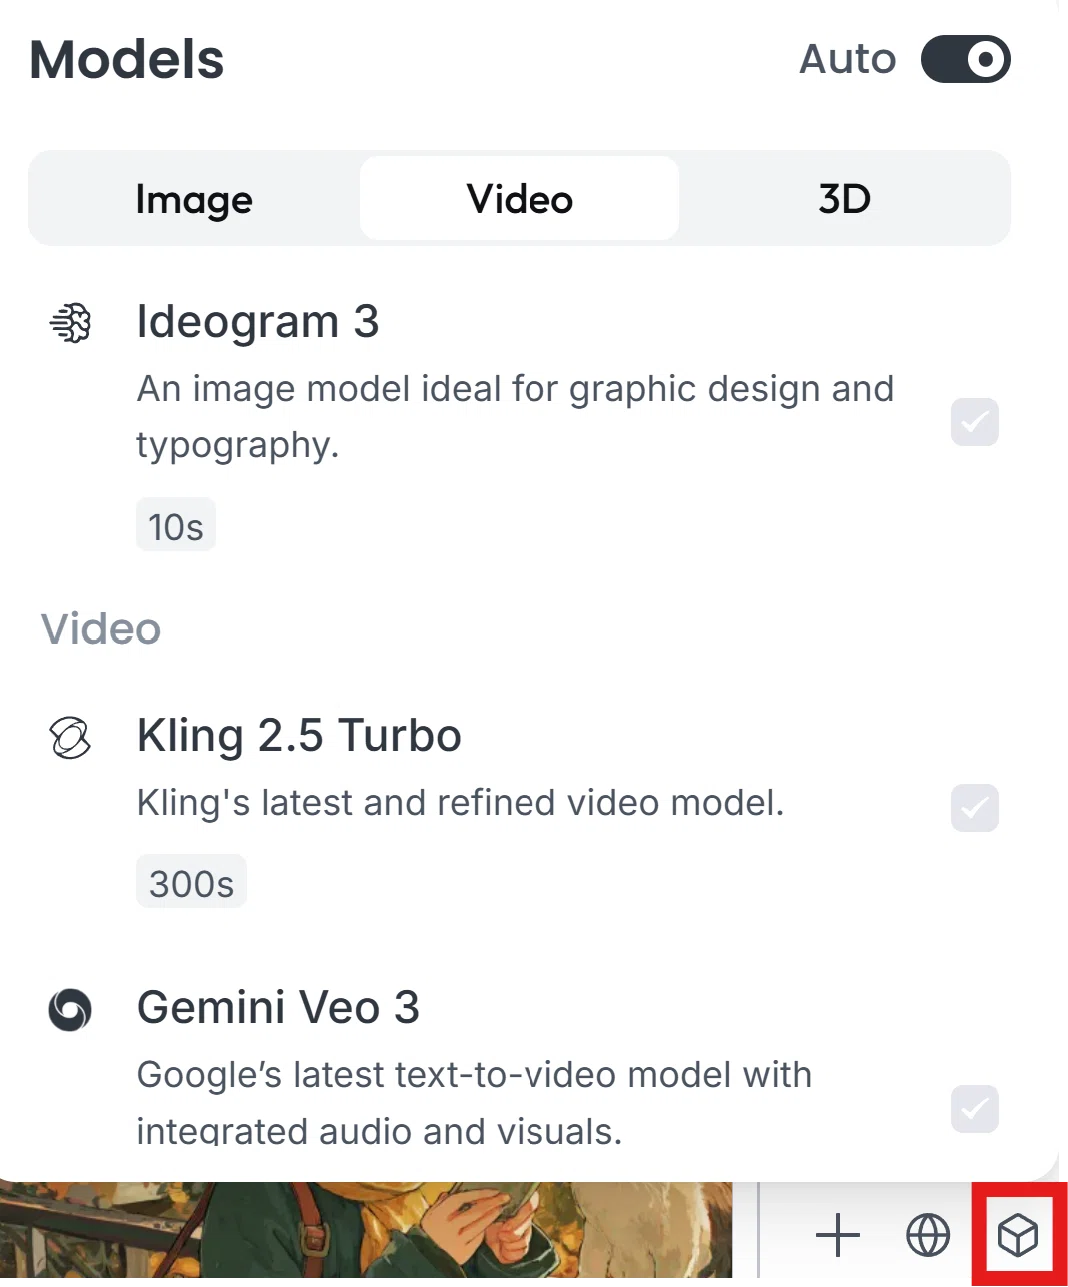Click the illustrated artwork thumbnail below panel
Screen dimensions: 1068x1287
[x=366, y=1232]
